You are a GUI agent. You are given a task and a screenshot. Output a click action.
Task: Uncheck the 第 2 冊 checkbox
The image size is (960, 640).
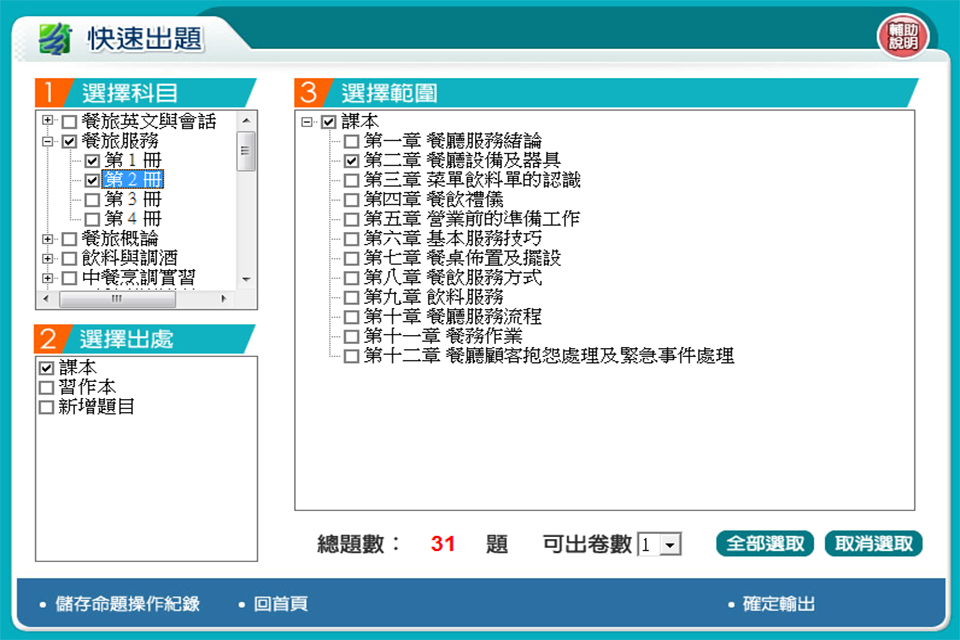pyautogui.click(x=92, y=180)
